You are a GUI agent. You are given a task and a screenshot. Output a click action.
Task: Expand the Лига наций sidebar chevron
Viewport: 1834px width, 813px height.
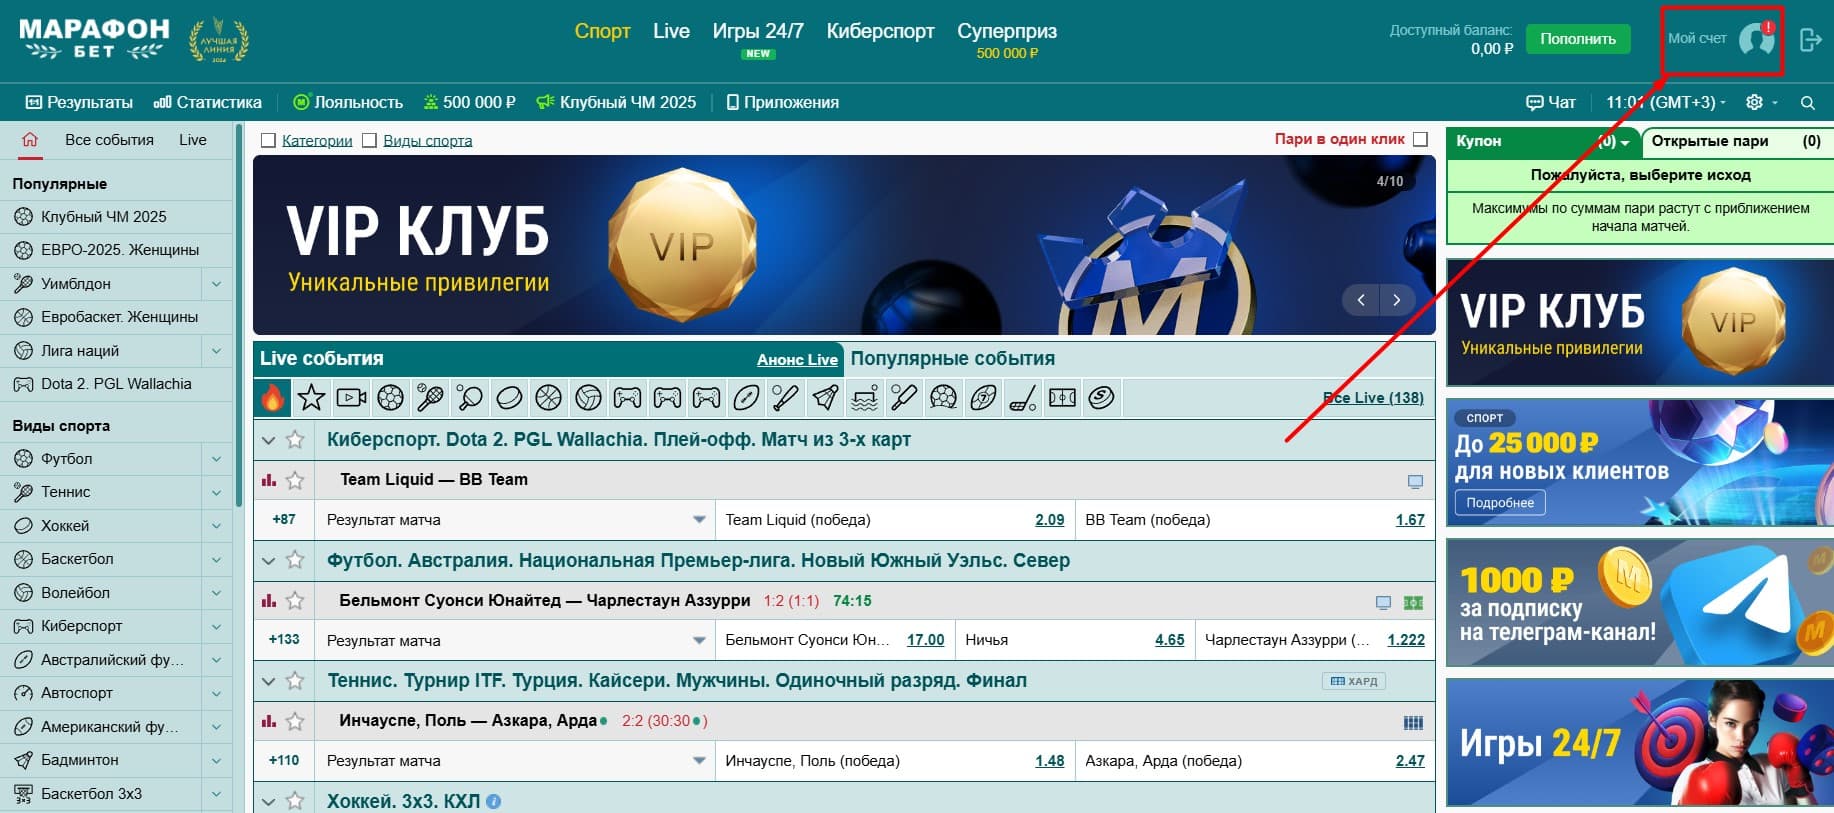pos(216,351)
